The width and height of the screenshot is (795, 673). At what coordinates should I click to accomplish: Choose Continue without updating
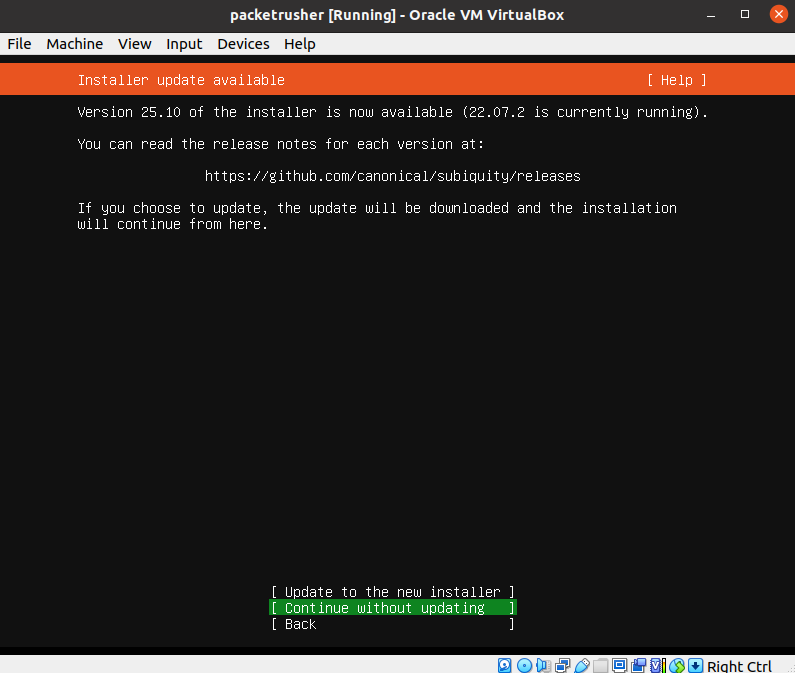click(x=393, y=608)
